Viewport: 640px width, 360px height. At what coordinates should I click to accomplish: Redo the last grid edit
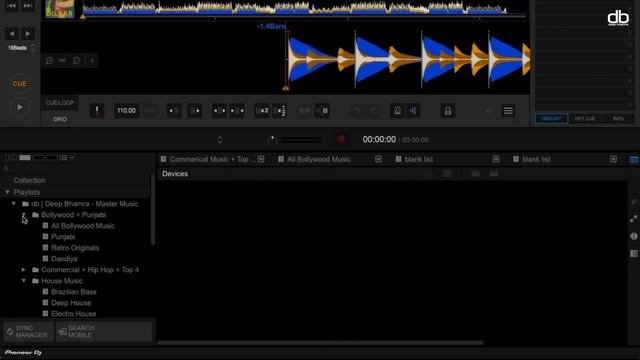coord(373,111)
